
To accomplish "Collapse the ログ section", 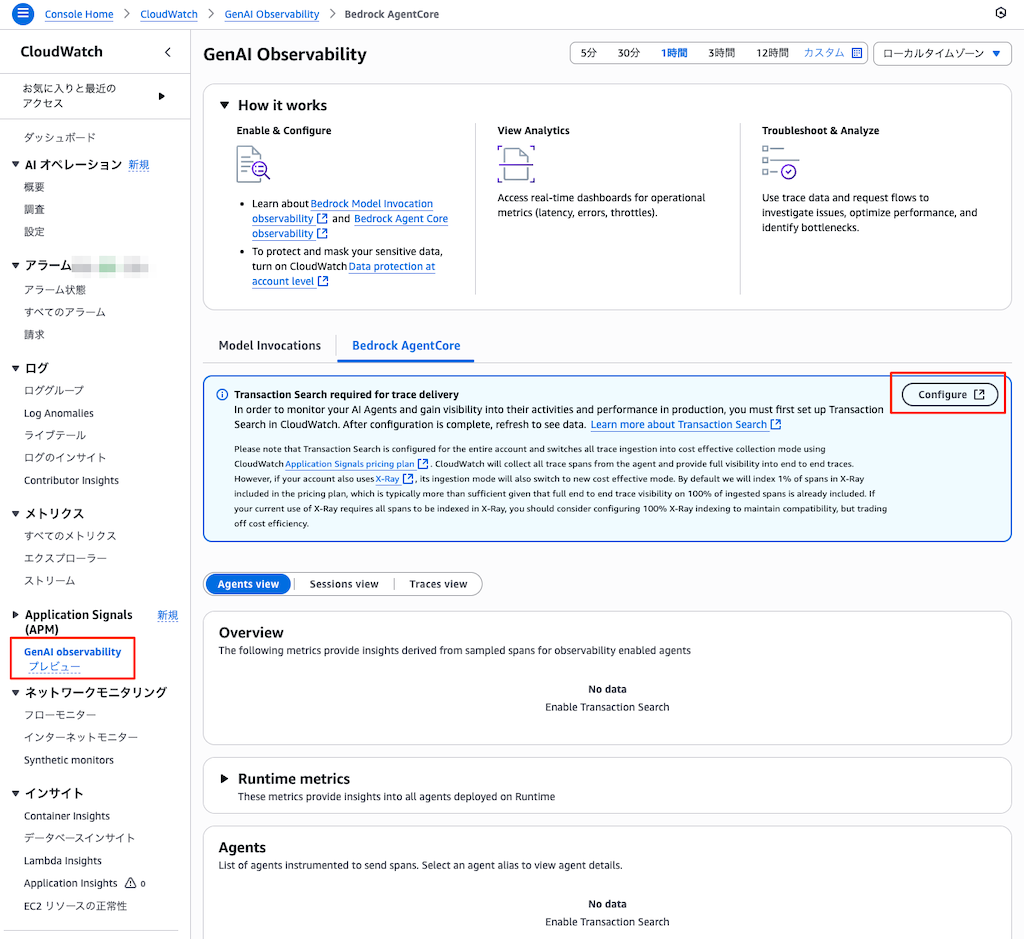I will pyautogui.click(x=16, y=368).
